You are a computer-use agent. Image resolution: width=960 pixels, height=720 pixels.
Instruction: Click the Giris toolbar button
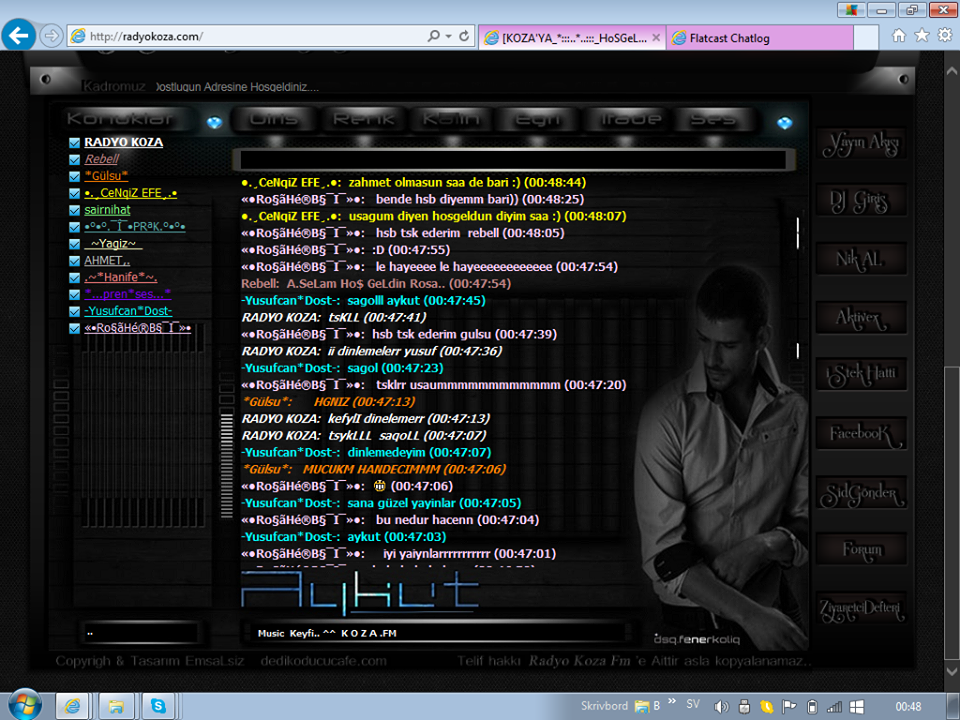[x=274, y=119]
